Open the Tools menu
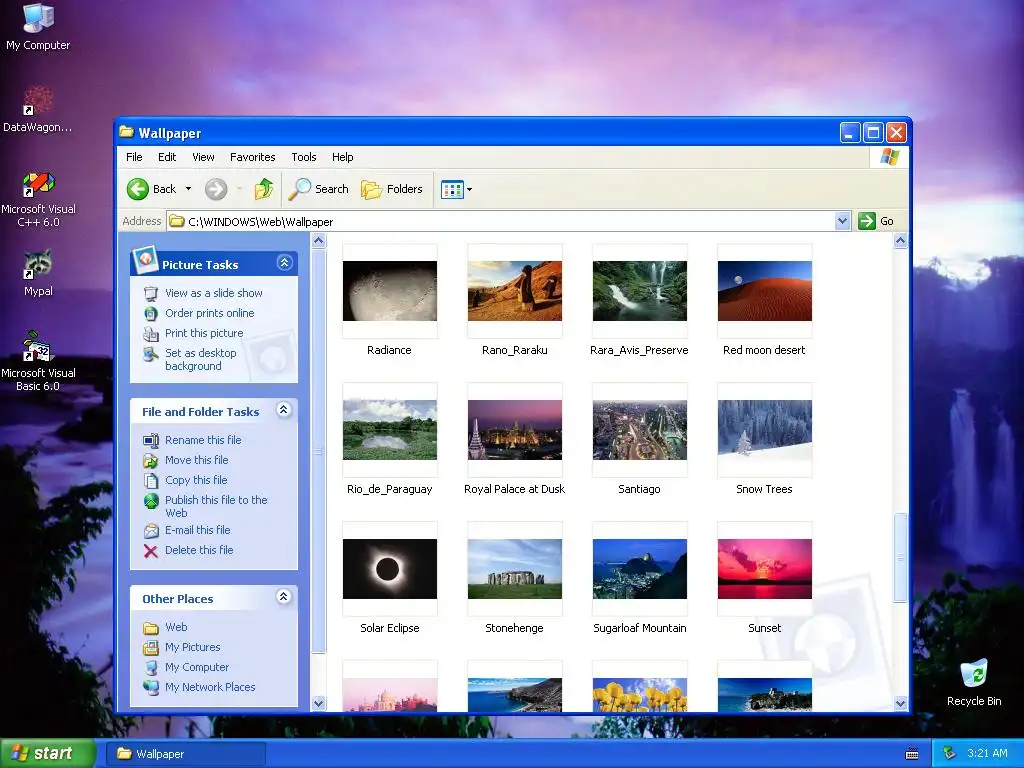 [304, 157]
